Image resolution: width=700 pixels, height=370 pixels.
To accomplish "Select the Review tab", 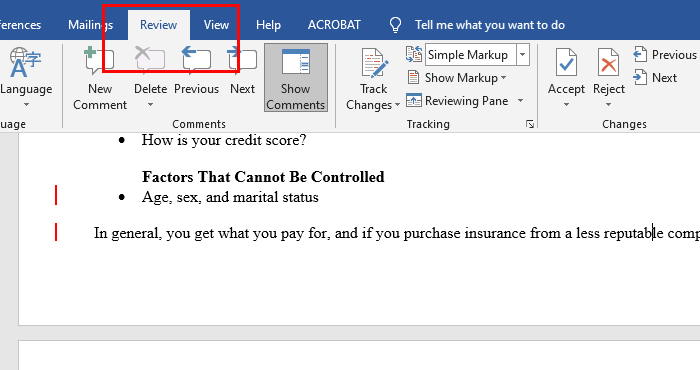I will [x=158, y=25].
